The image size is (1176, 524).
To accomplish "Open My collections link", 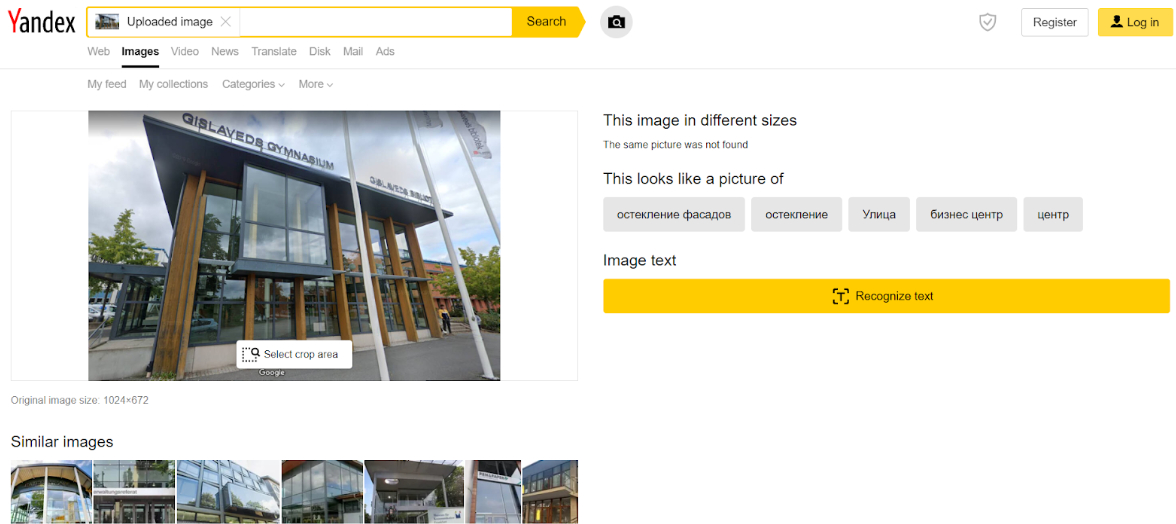I will point(173,84).
